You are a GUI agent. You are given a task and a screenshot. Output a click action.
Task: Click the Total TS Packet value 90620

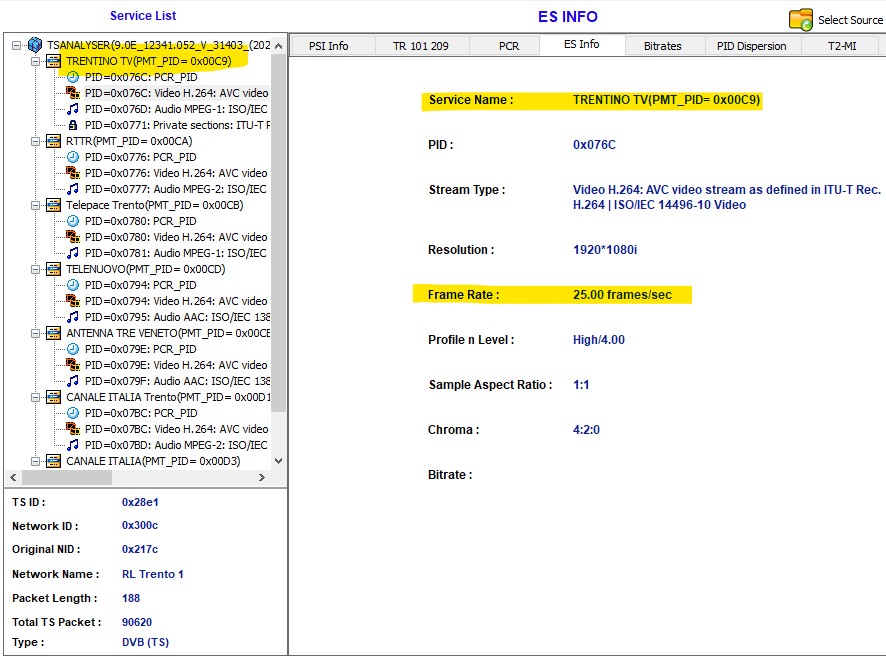pos(137,622)
